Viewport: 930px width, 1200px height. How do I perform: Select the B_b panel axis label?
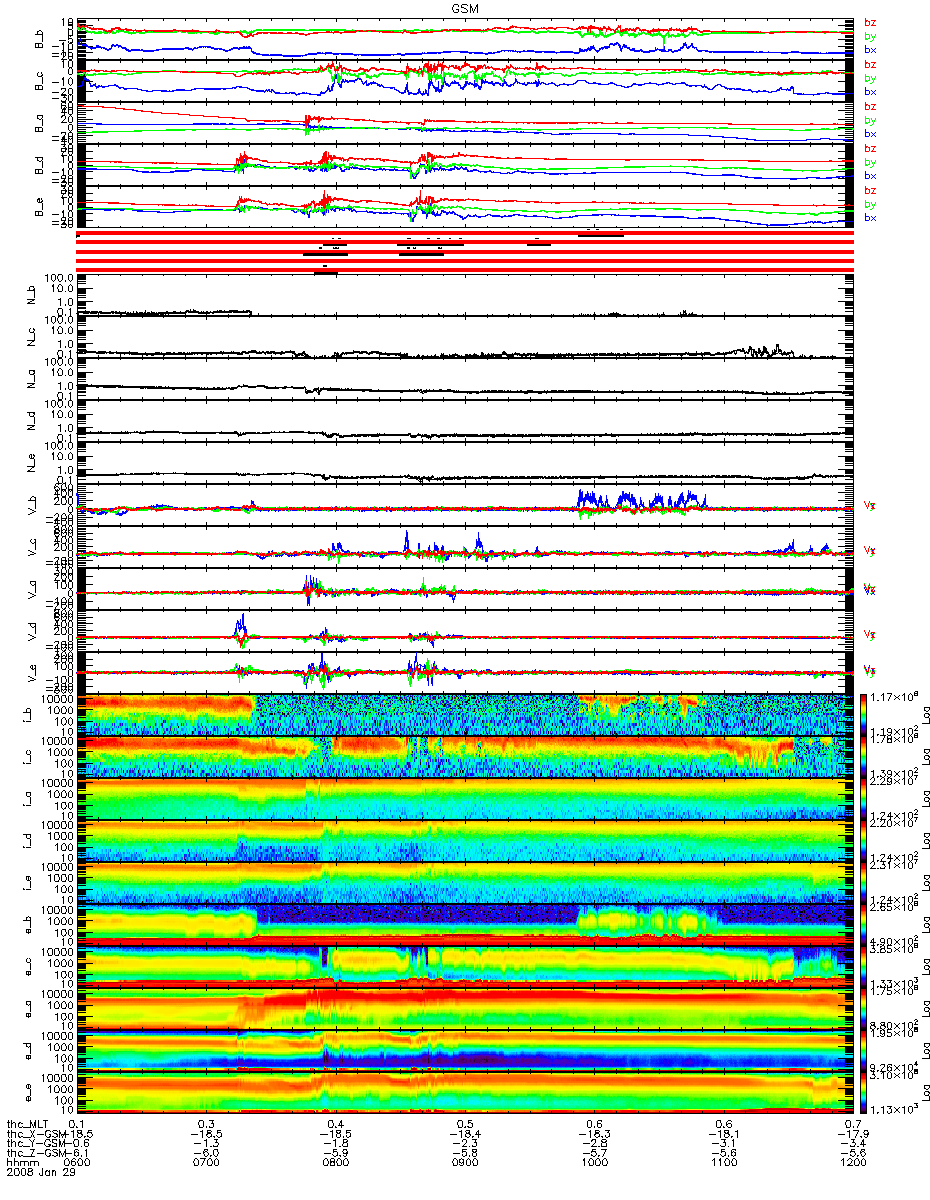tap(40, 40)
